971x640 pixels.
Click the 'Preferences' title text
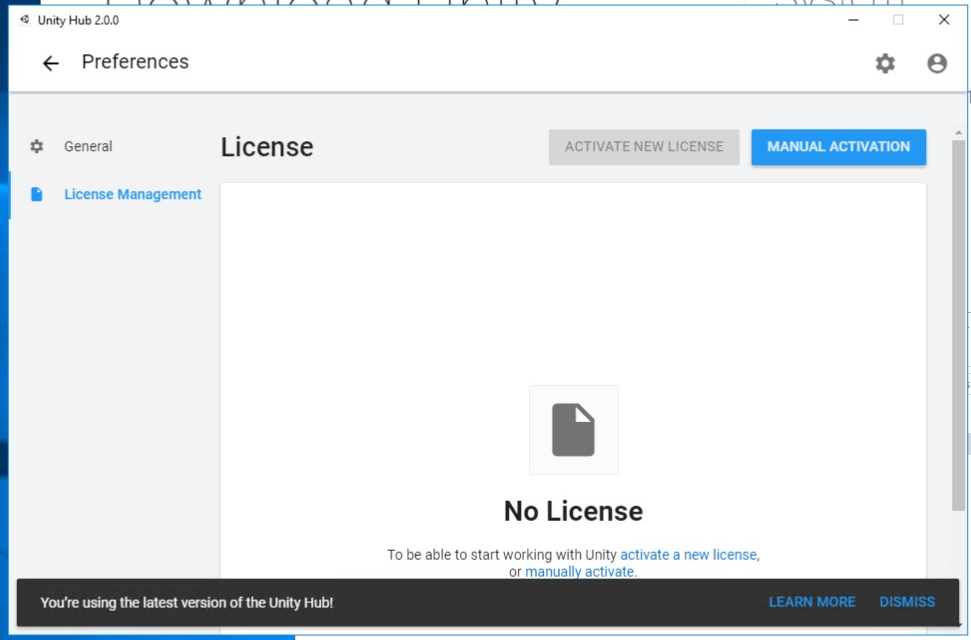click(135, 62)
